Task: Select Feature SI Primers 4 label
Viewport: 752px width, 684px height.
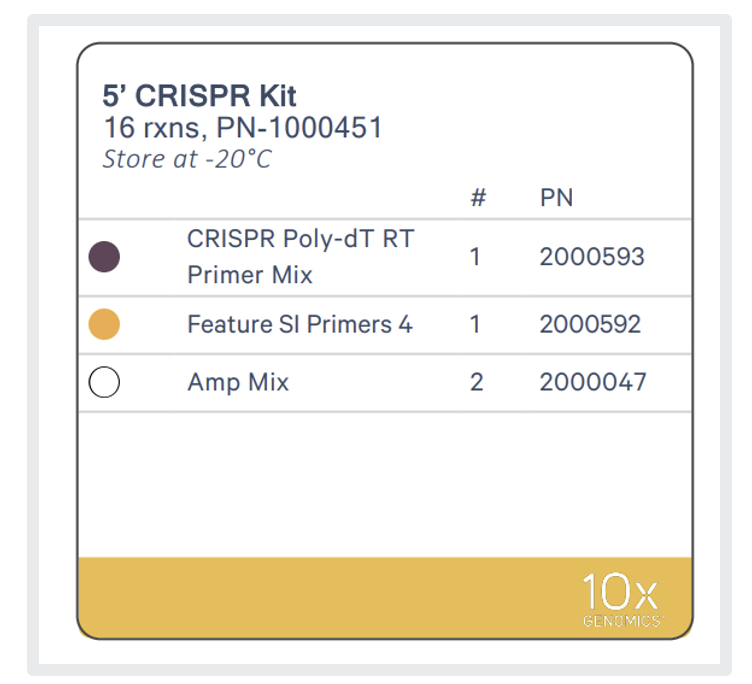Action: [300, 324]
